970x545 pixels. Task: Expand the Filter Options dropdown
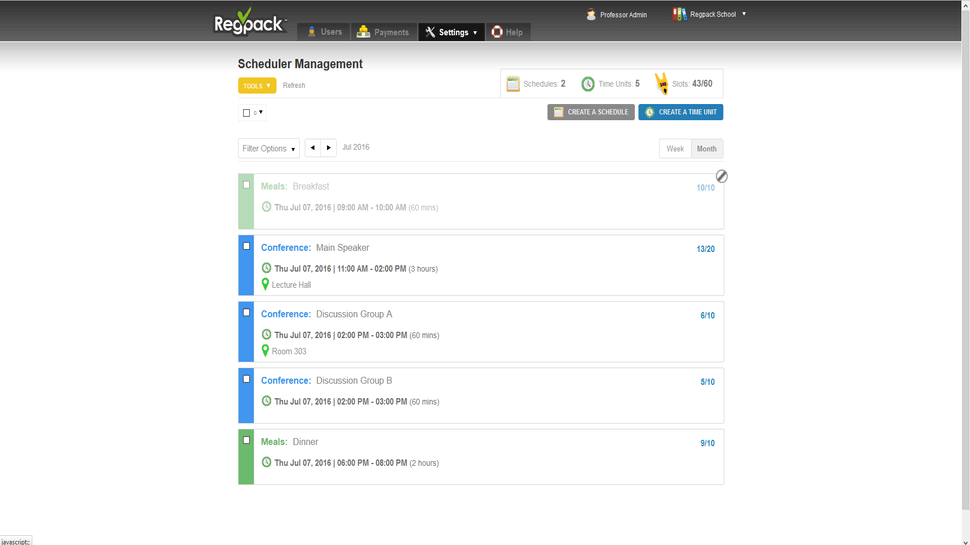(268, 149)
